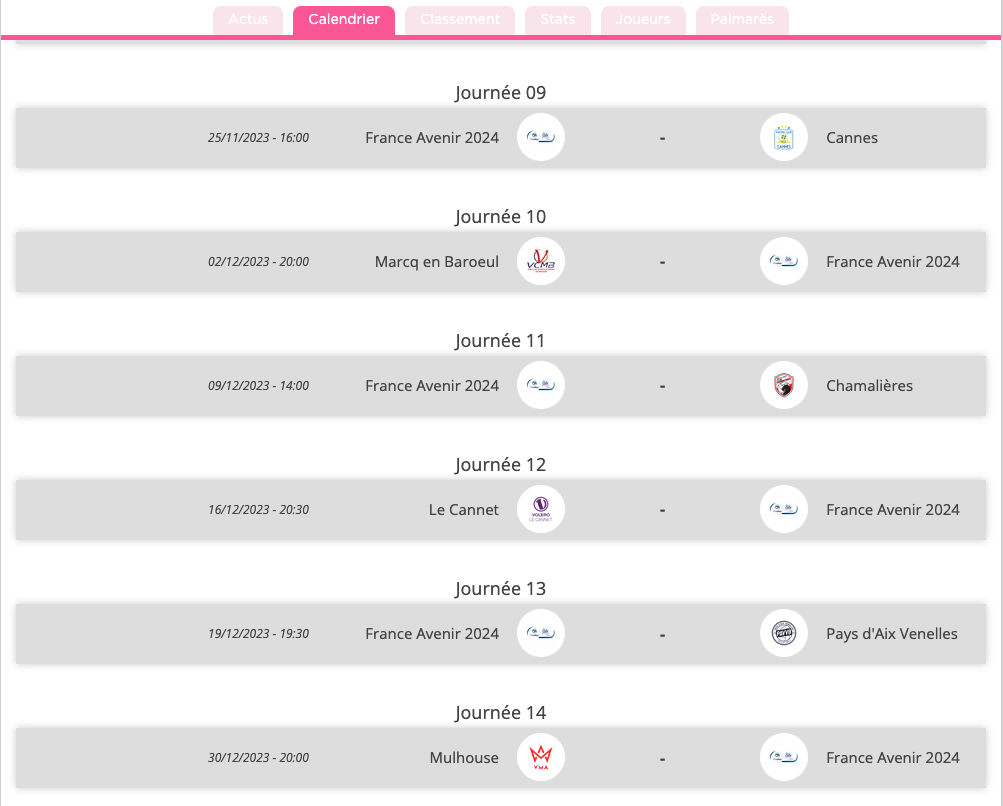The height and width of the screenshot is (806, 1003).
Task: Open the Pays d'Aix Venelles name link
Action: tap(892, 634)
